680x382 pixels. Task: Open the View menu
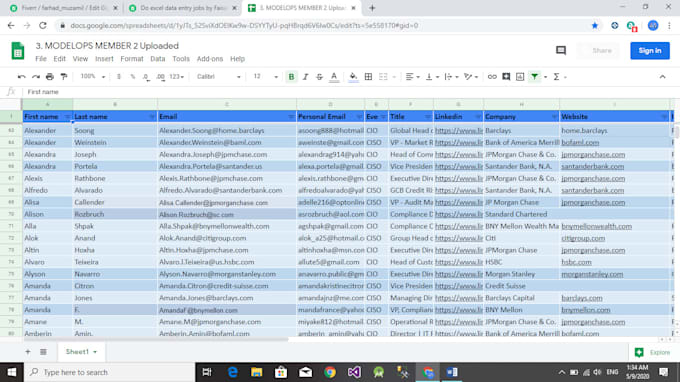tap(80, 59)
